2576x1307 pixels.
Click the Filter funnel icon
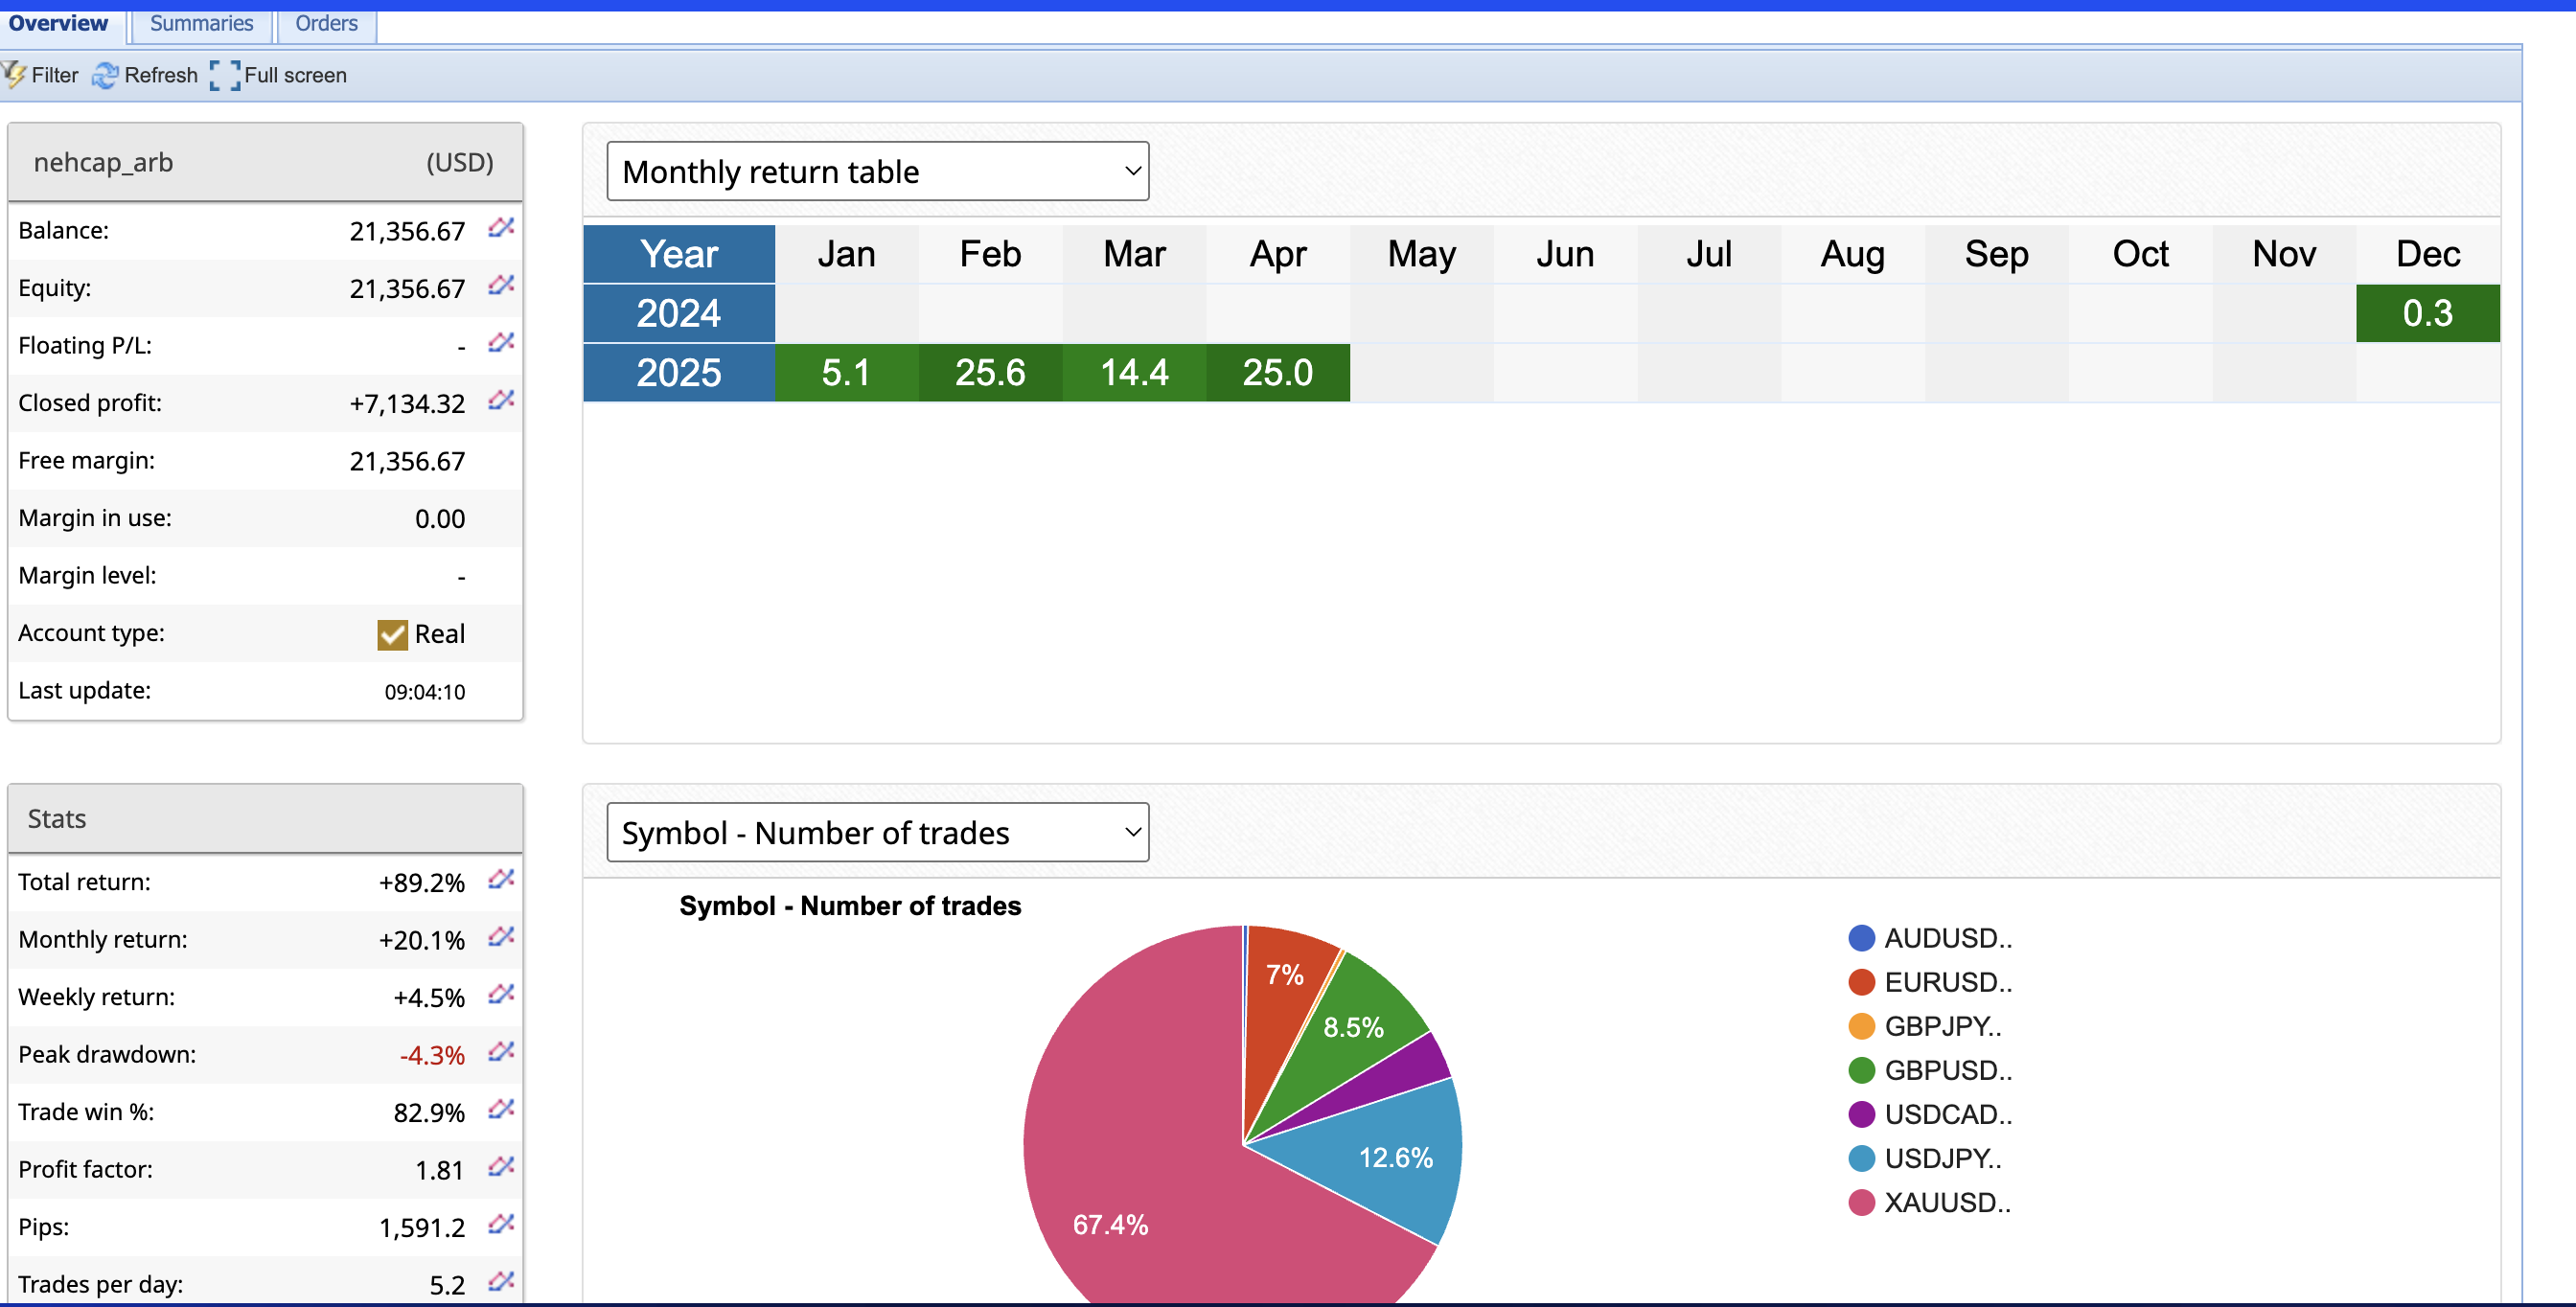14,75
